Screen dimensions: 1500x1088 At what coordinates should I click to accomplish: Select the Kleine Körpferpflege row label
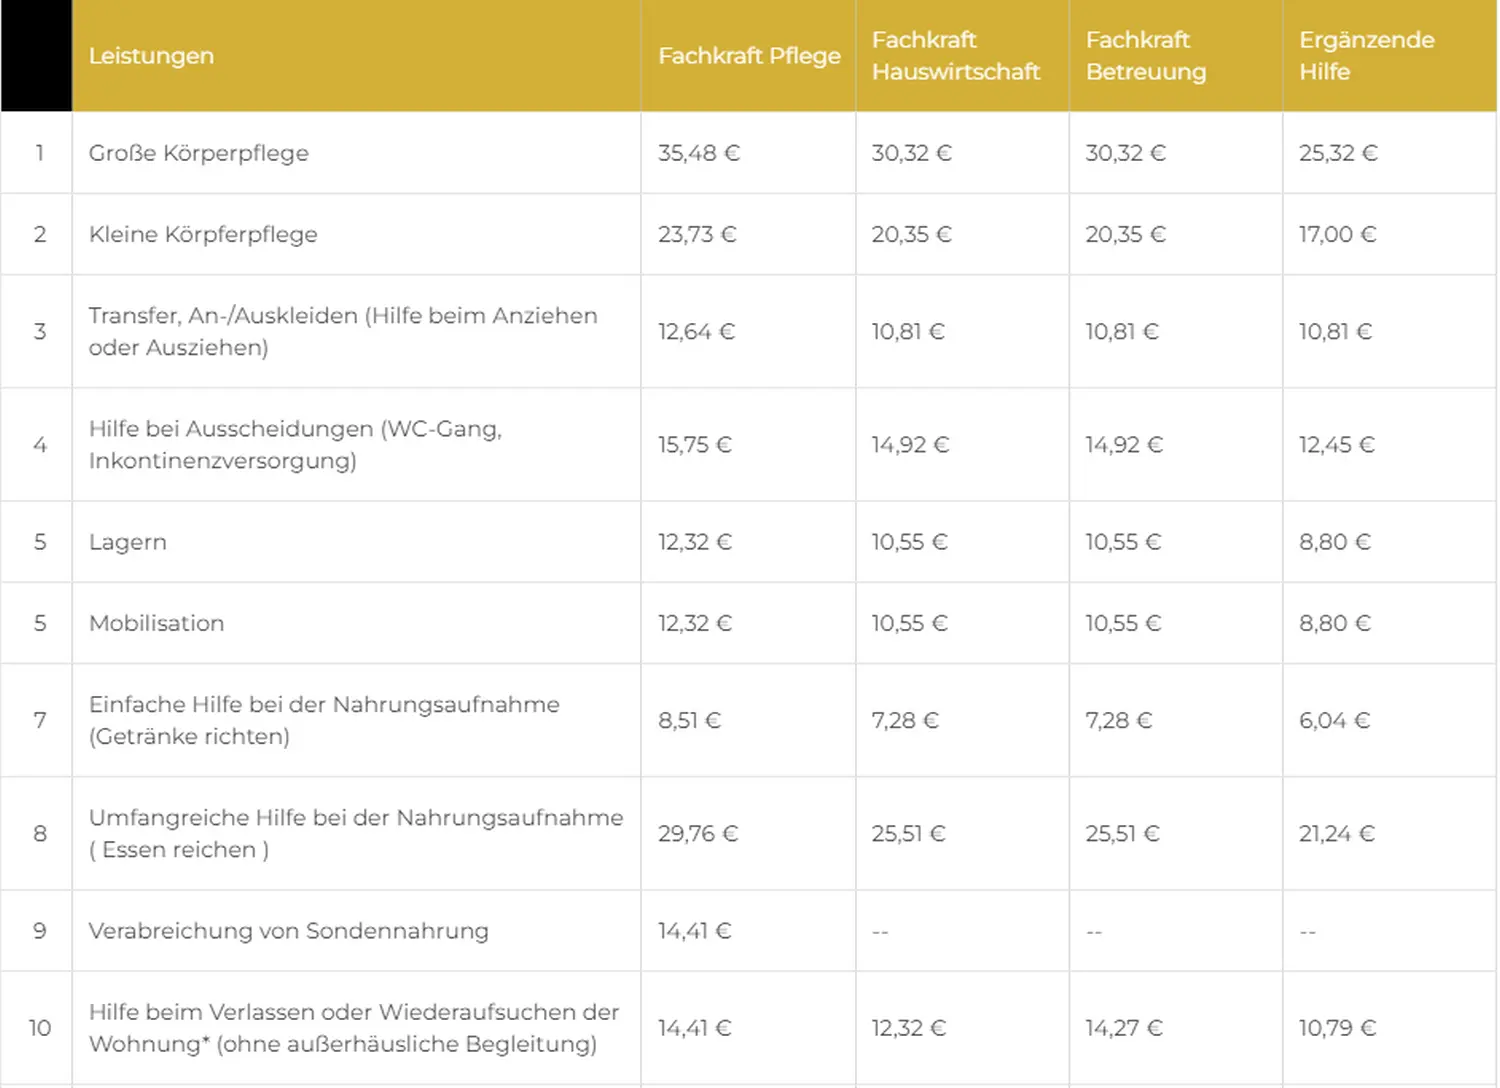[x=203, y=234]
